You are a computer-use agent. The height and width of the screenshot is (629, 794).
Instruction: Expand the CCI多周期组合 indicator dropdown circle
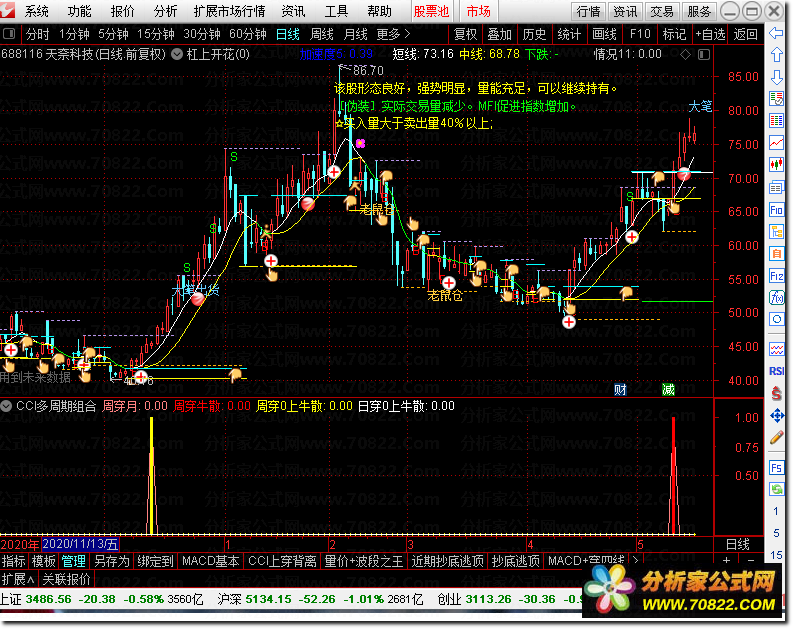click(x=6, y=406)
